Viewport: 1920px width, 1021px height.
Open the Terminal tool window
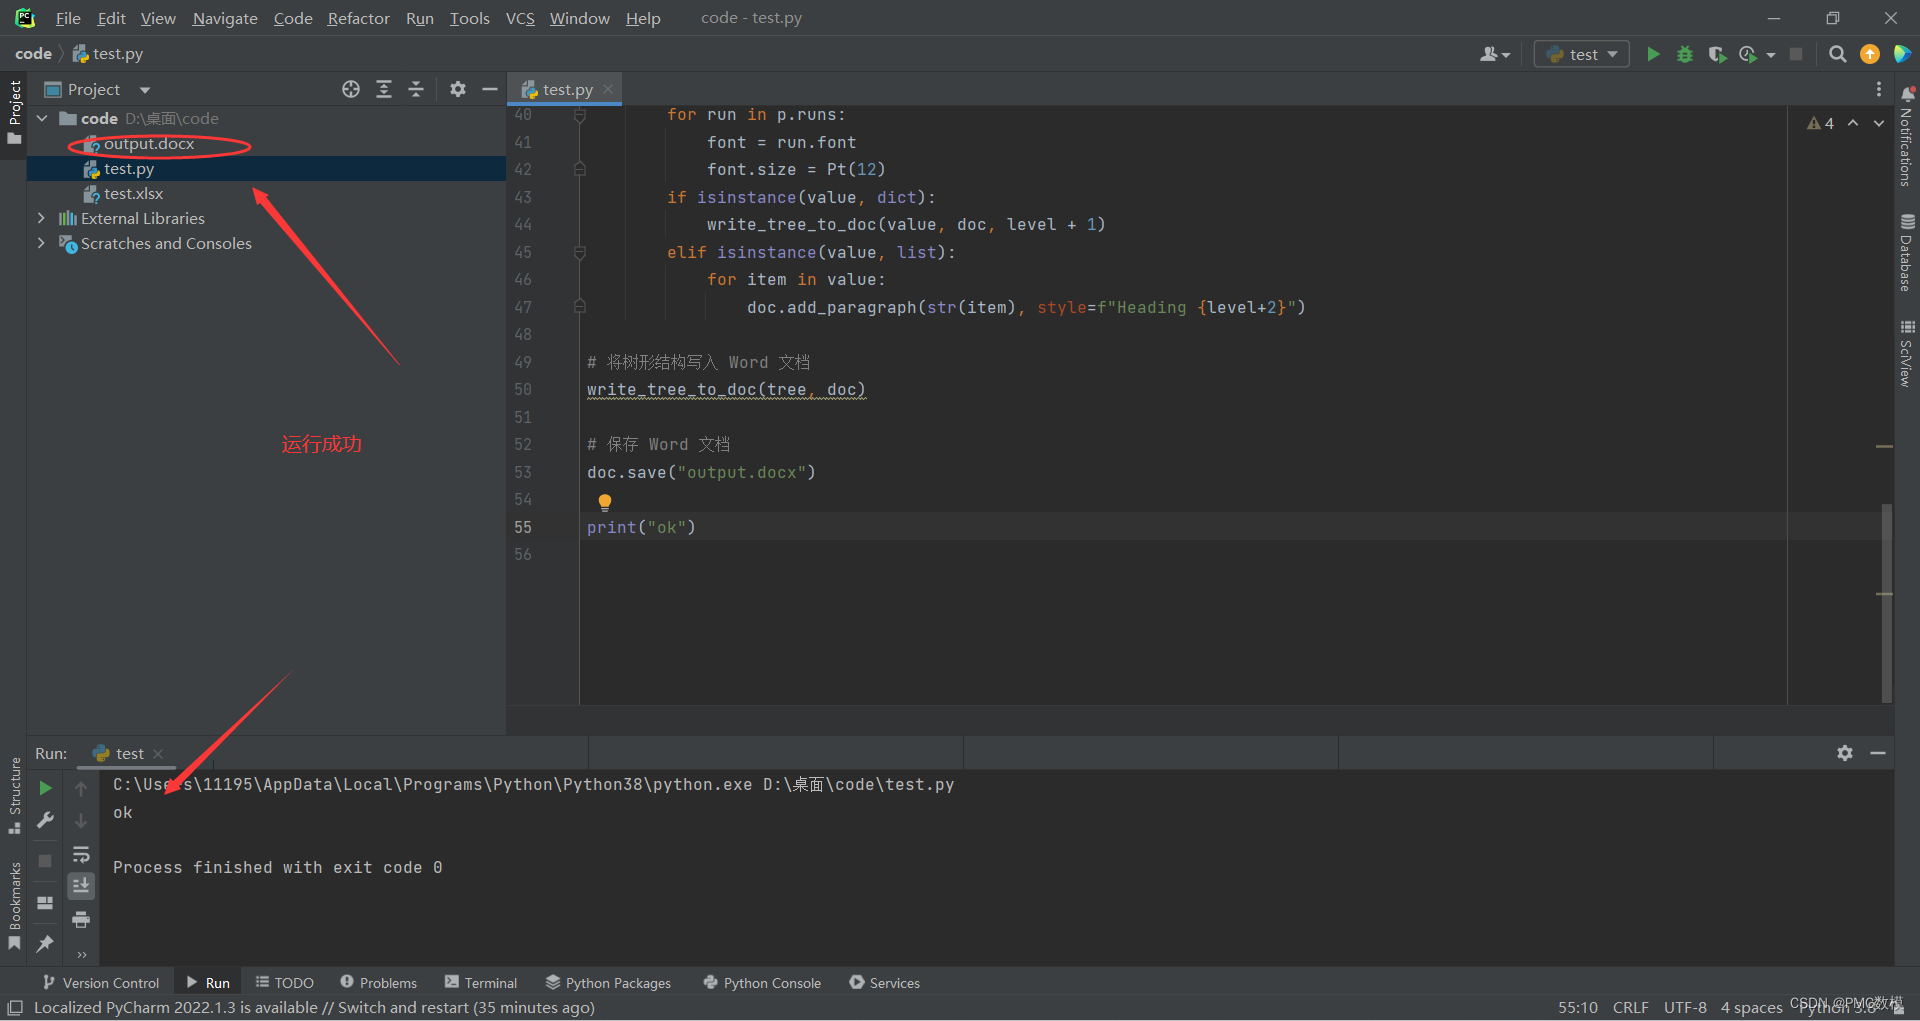481,983
